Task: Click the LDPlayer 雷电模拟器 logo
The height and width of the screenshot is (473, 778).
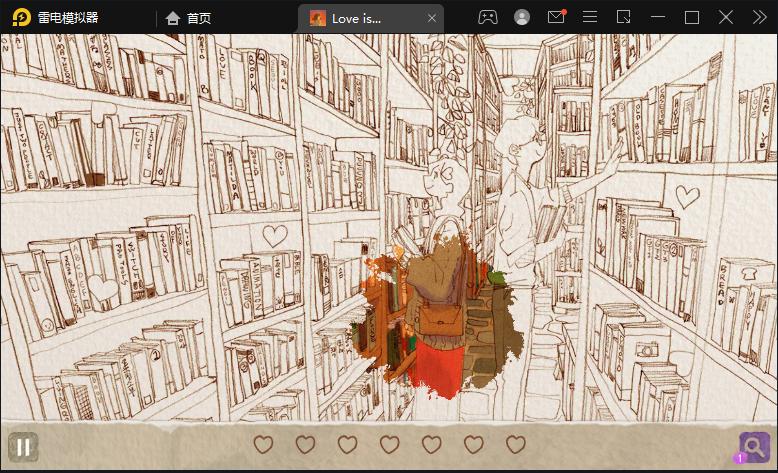Action: pyautogui.click(x=56, y=18)
